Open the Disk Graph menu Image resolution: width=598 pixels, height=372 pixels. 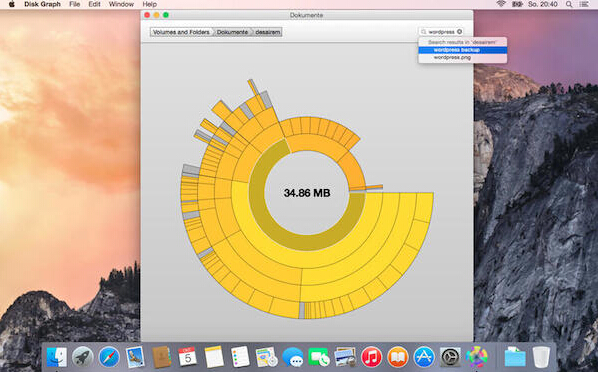pos(42,4)
